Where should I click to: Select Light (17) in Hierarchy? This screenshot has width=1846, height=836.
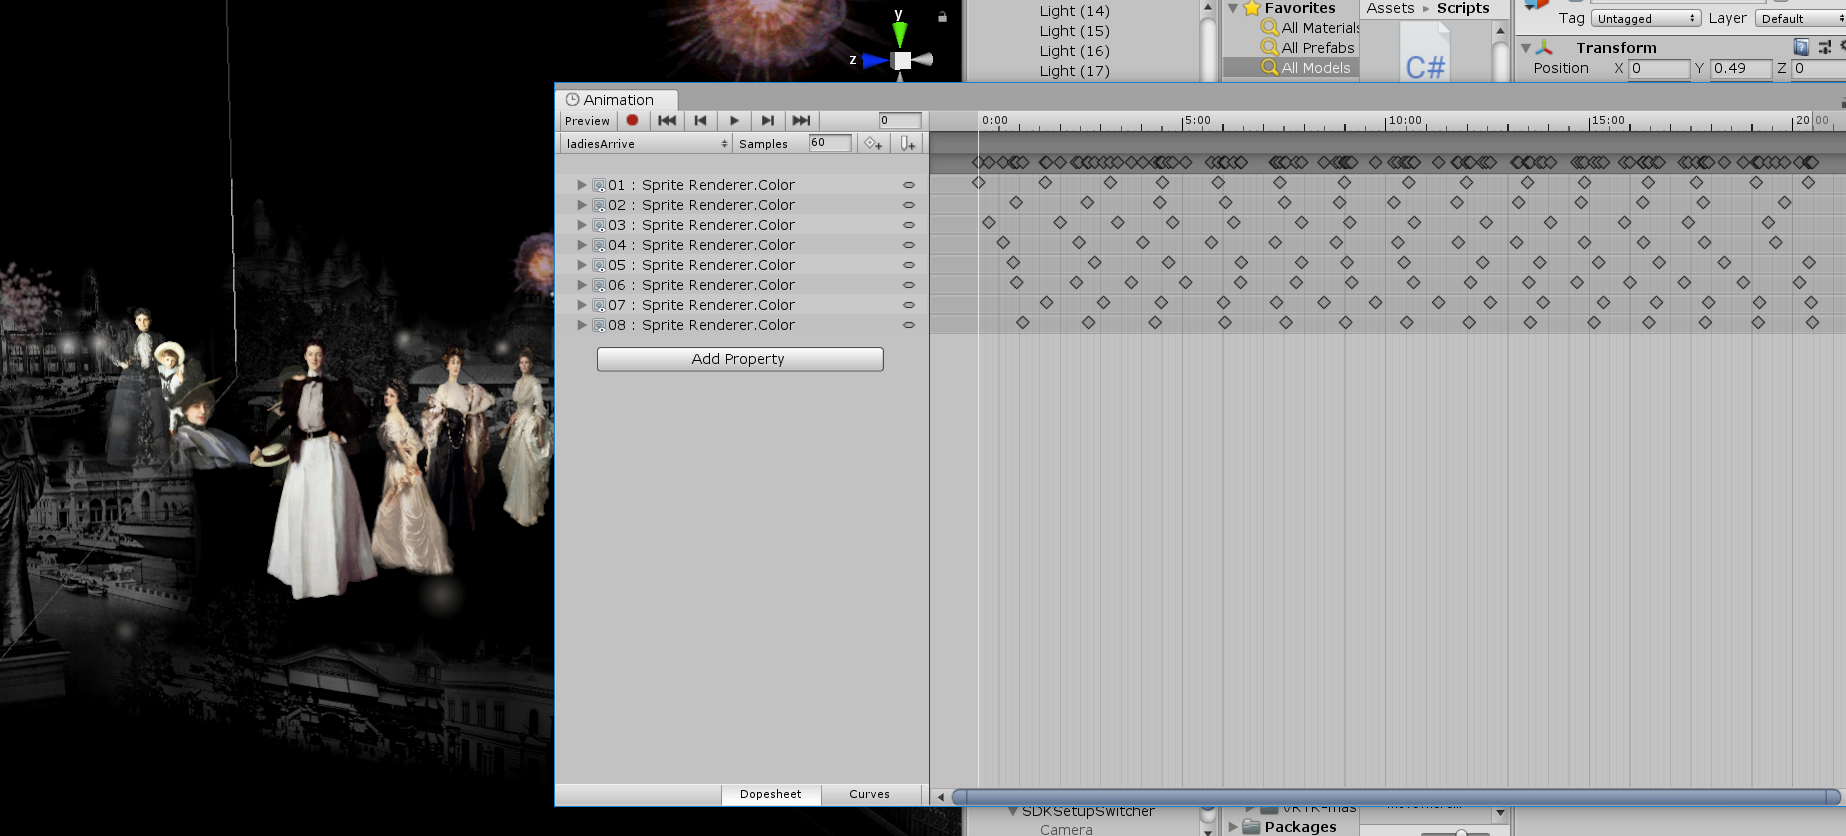(x=1074, y=71)
